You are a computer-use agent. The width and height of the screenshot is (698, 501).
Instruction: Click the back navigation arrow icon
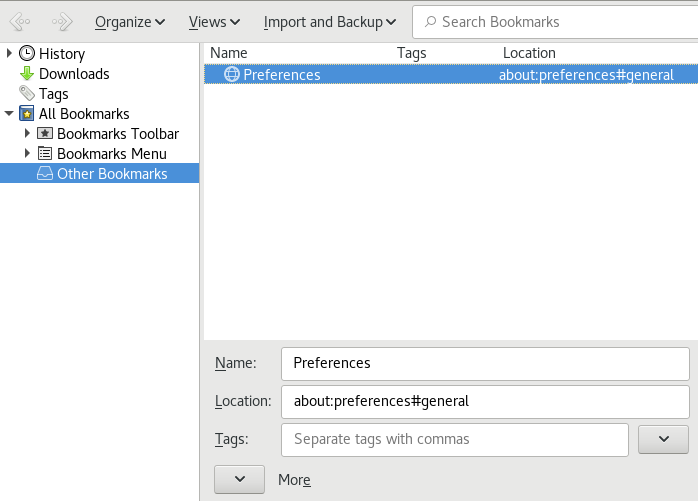tap(20, 21)
